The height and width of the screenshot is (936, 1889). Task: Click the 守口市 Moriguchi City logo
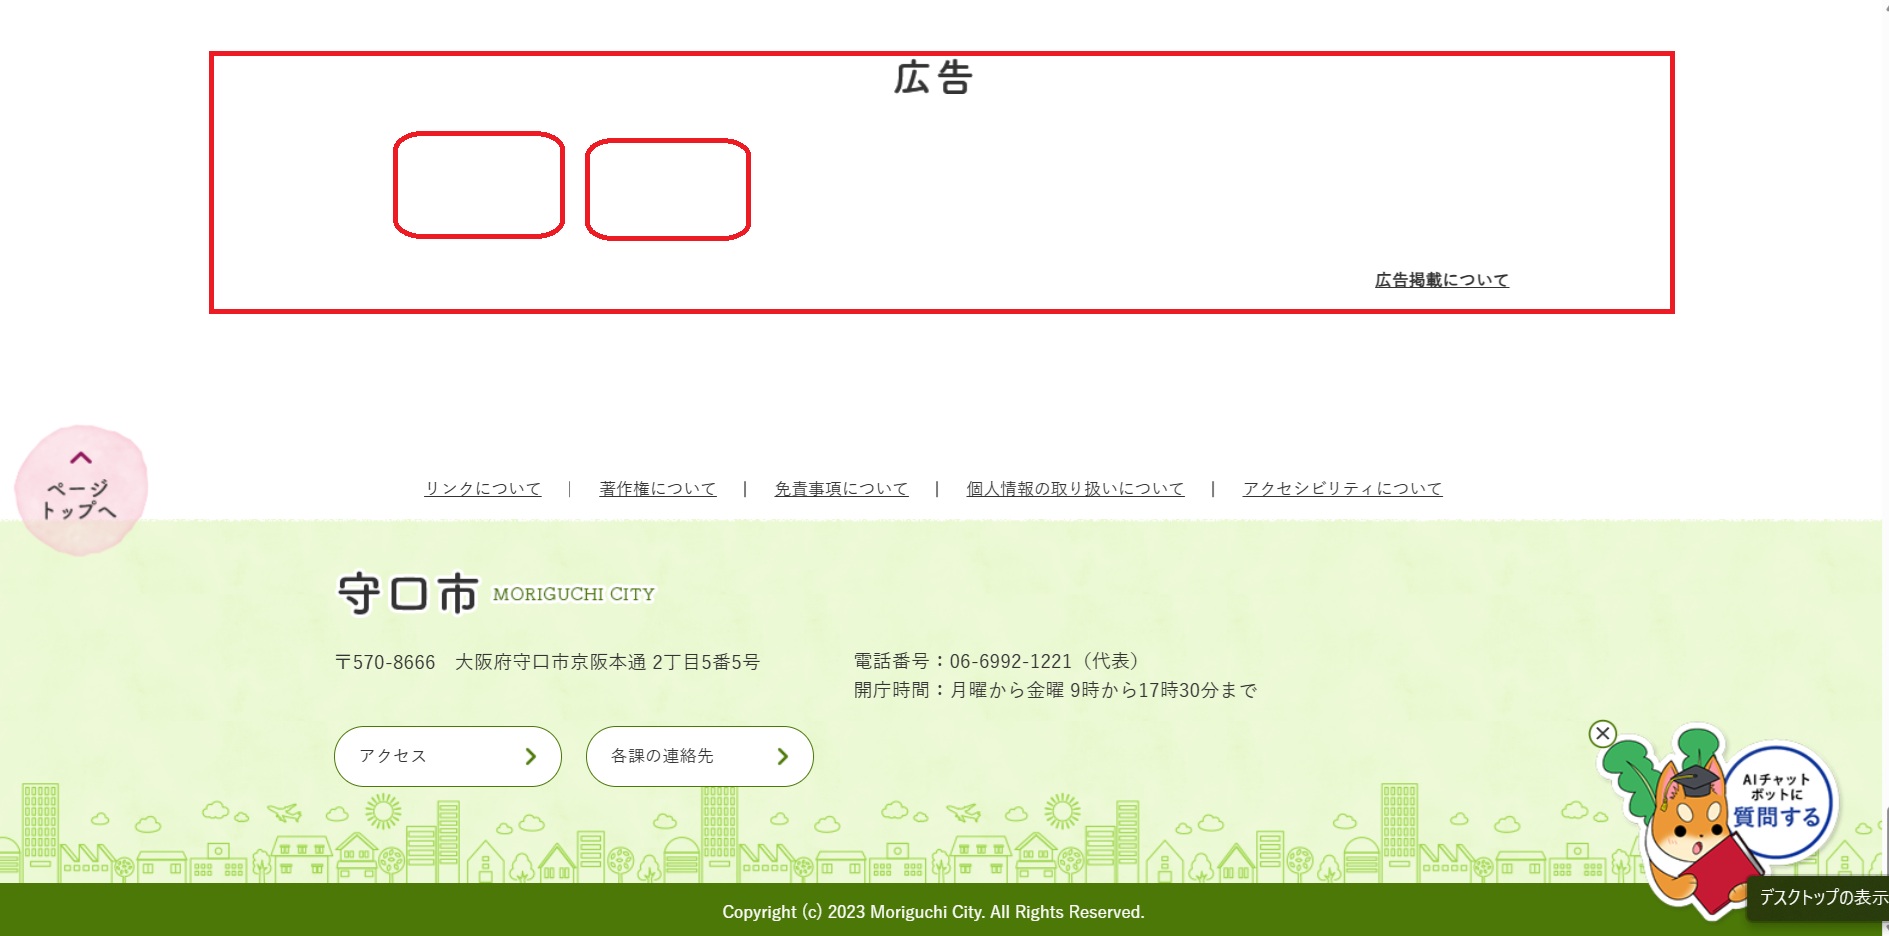[496, 594]
